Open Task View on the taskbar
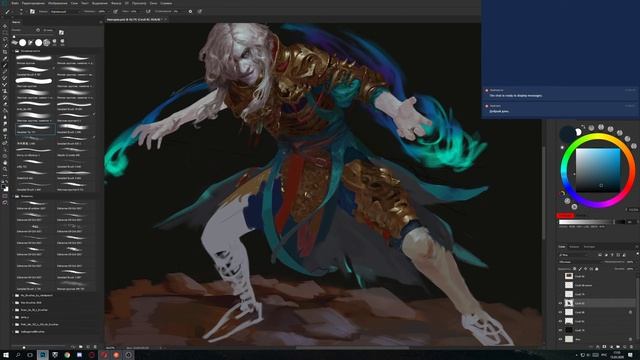 point(30,355)
